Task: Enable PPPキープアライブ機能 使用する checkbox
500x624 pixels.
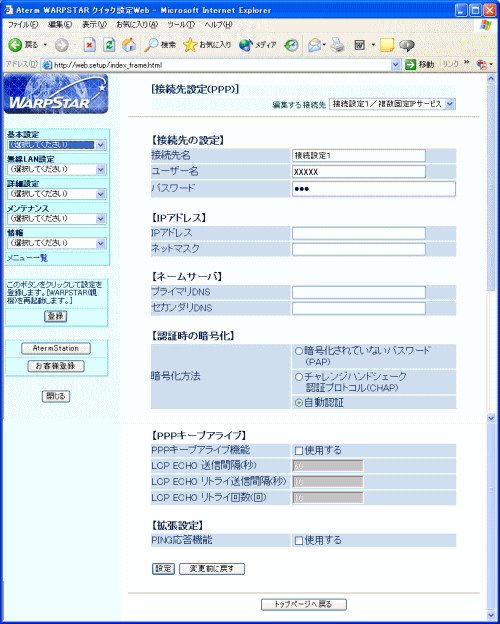Action: click(299, 451)
